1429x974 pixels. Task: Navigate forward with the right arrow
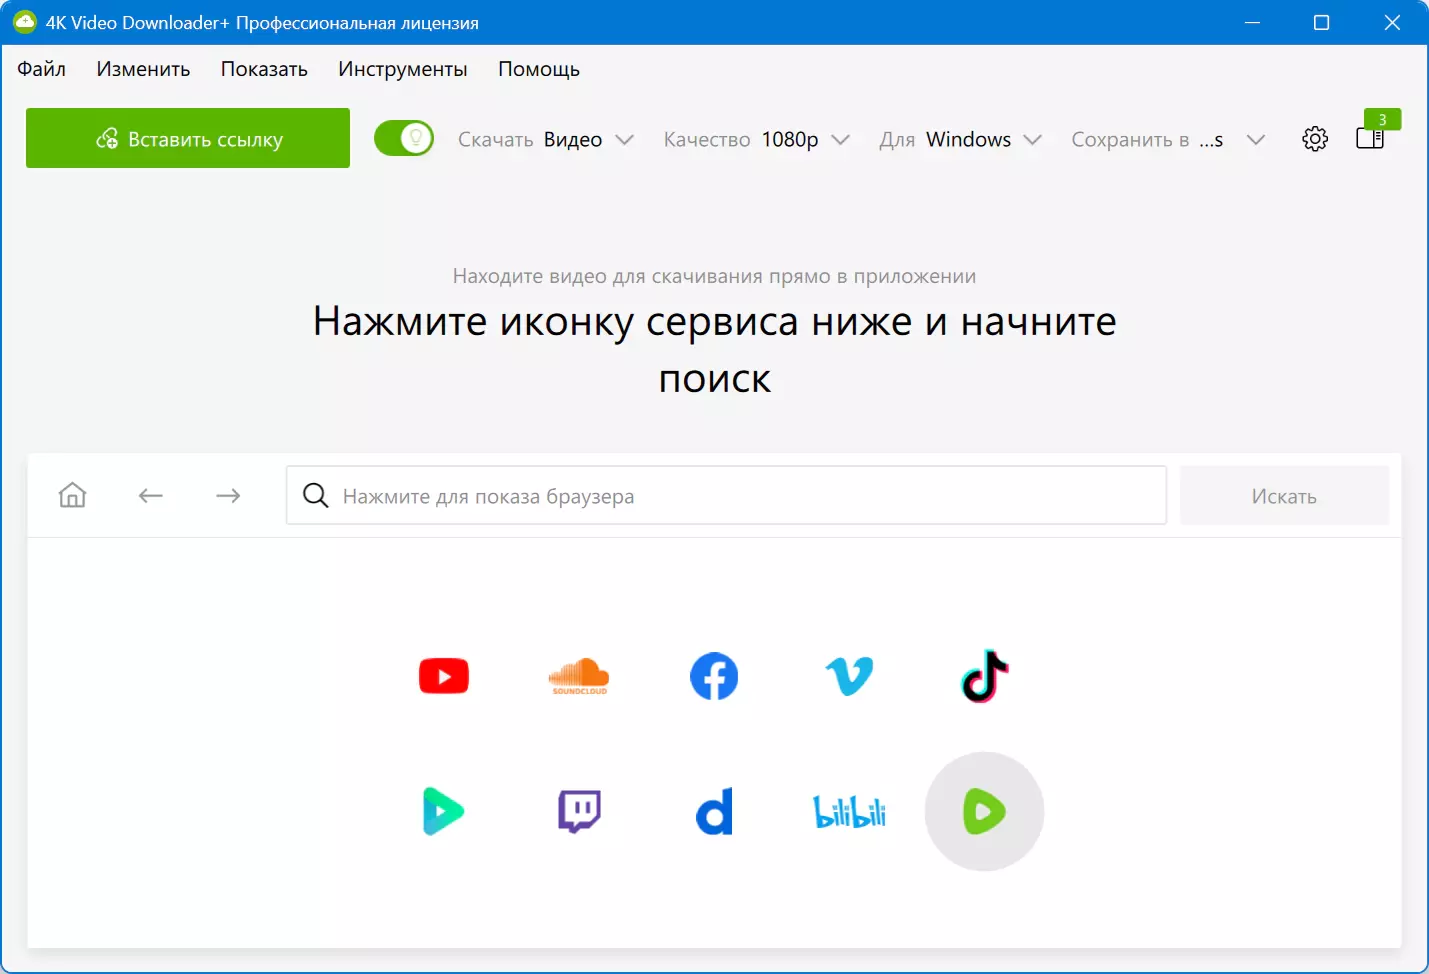click(x=228, y=495)
